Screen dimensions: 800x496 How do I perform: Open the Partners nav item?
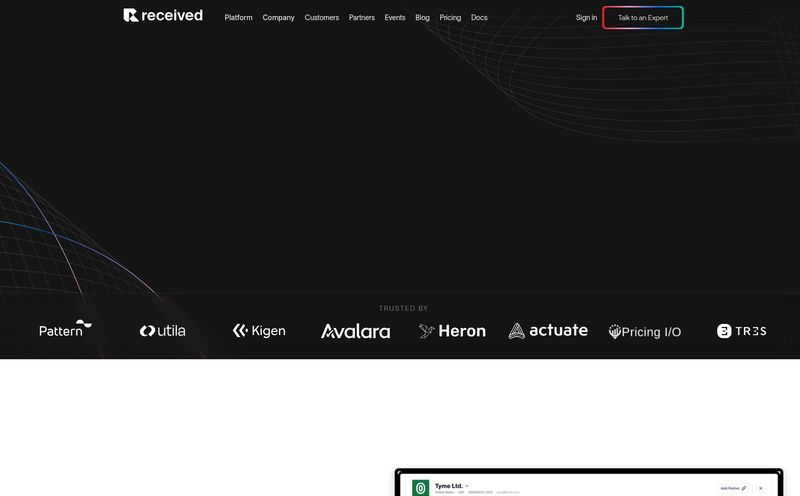(x=362, y=17)
